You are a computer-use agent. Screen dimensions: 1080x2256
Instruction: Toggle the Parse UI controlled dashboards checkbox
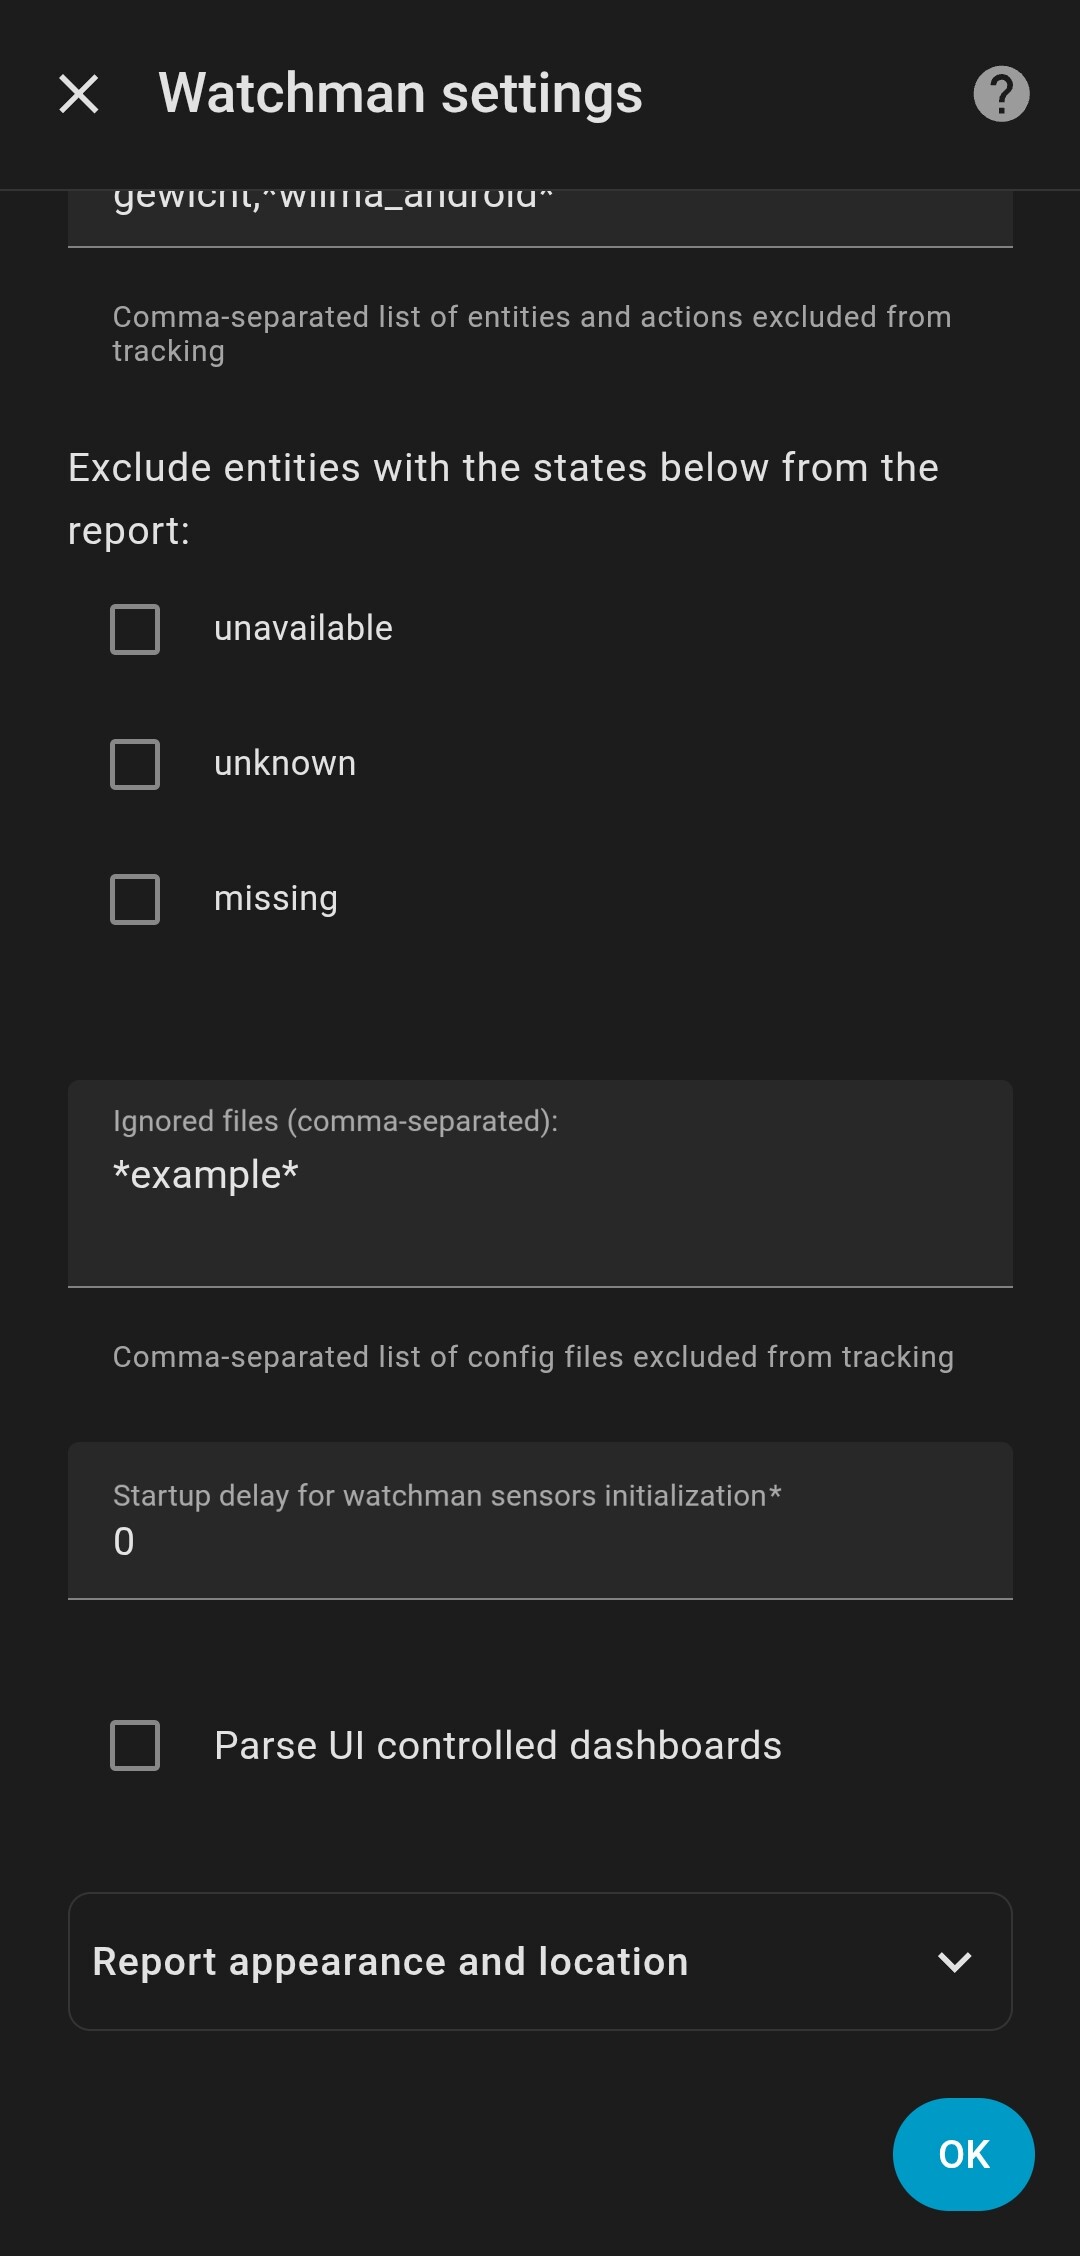coord(135,1745)
